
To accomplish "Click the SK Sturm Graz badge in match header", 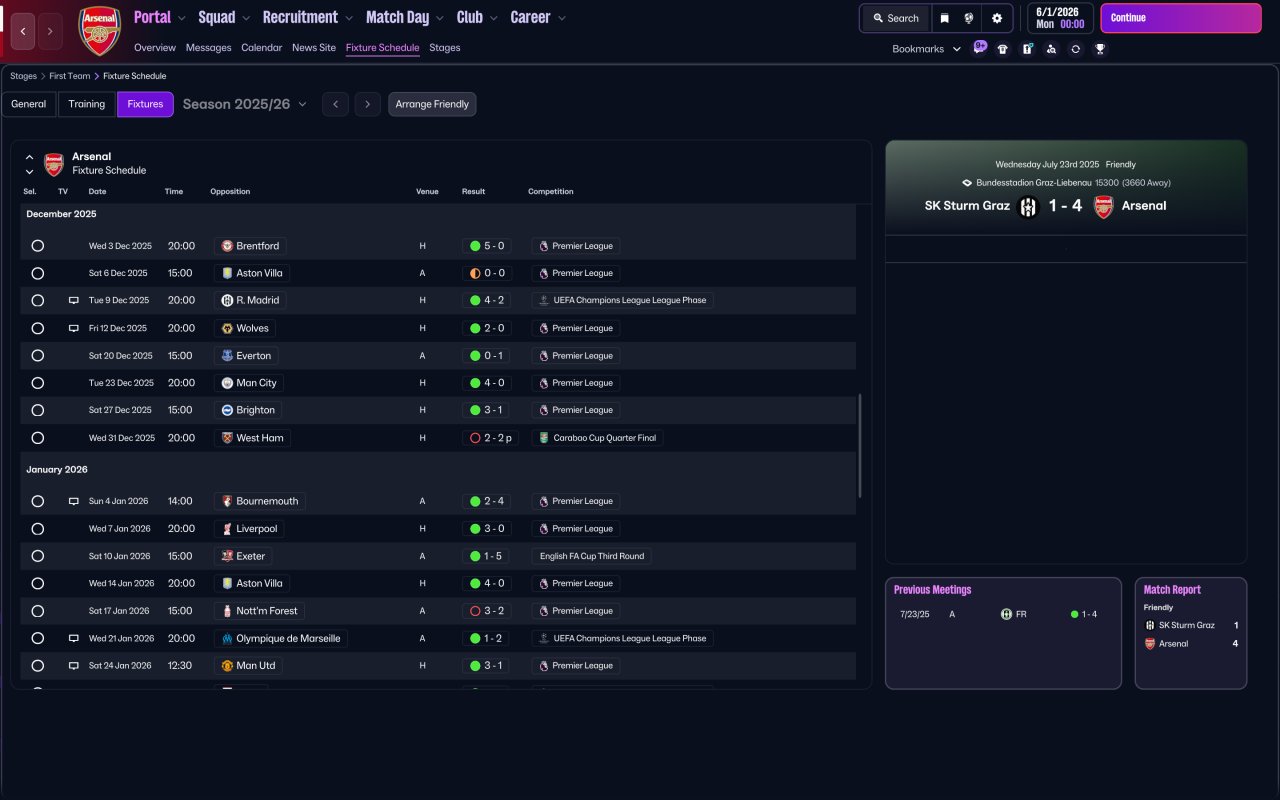I will coord(1028,206).
